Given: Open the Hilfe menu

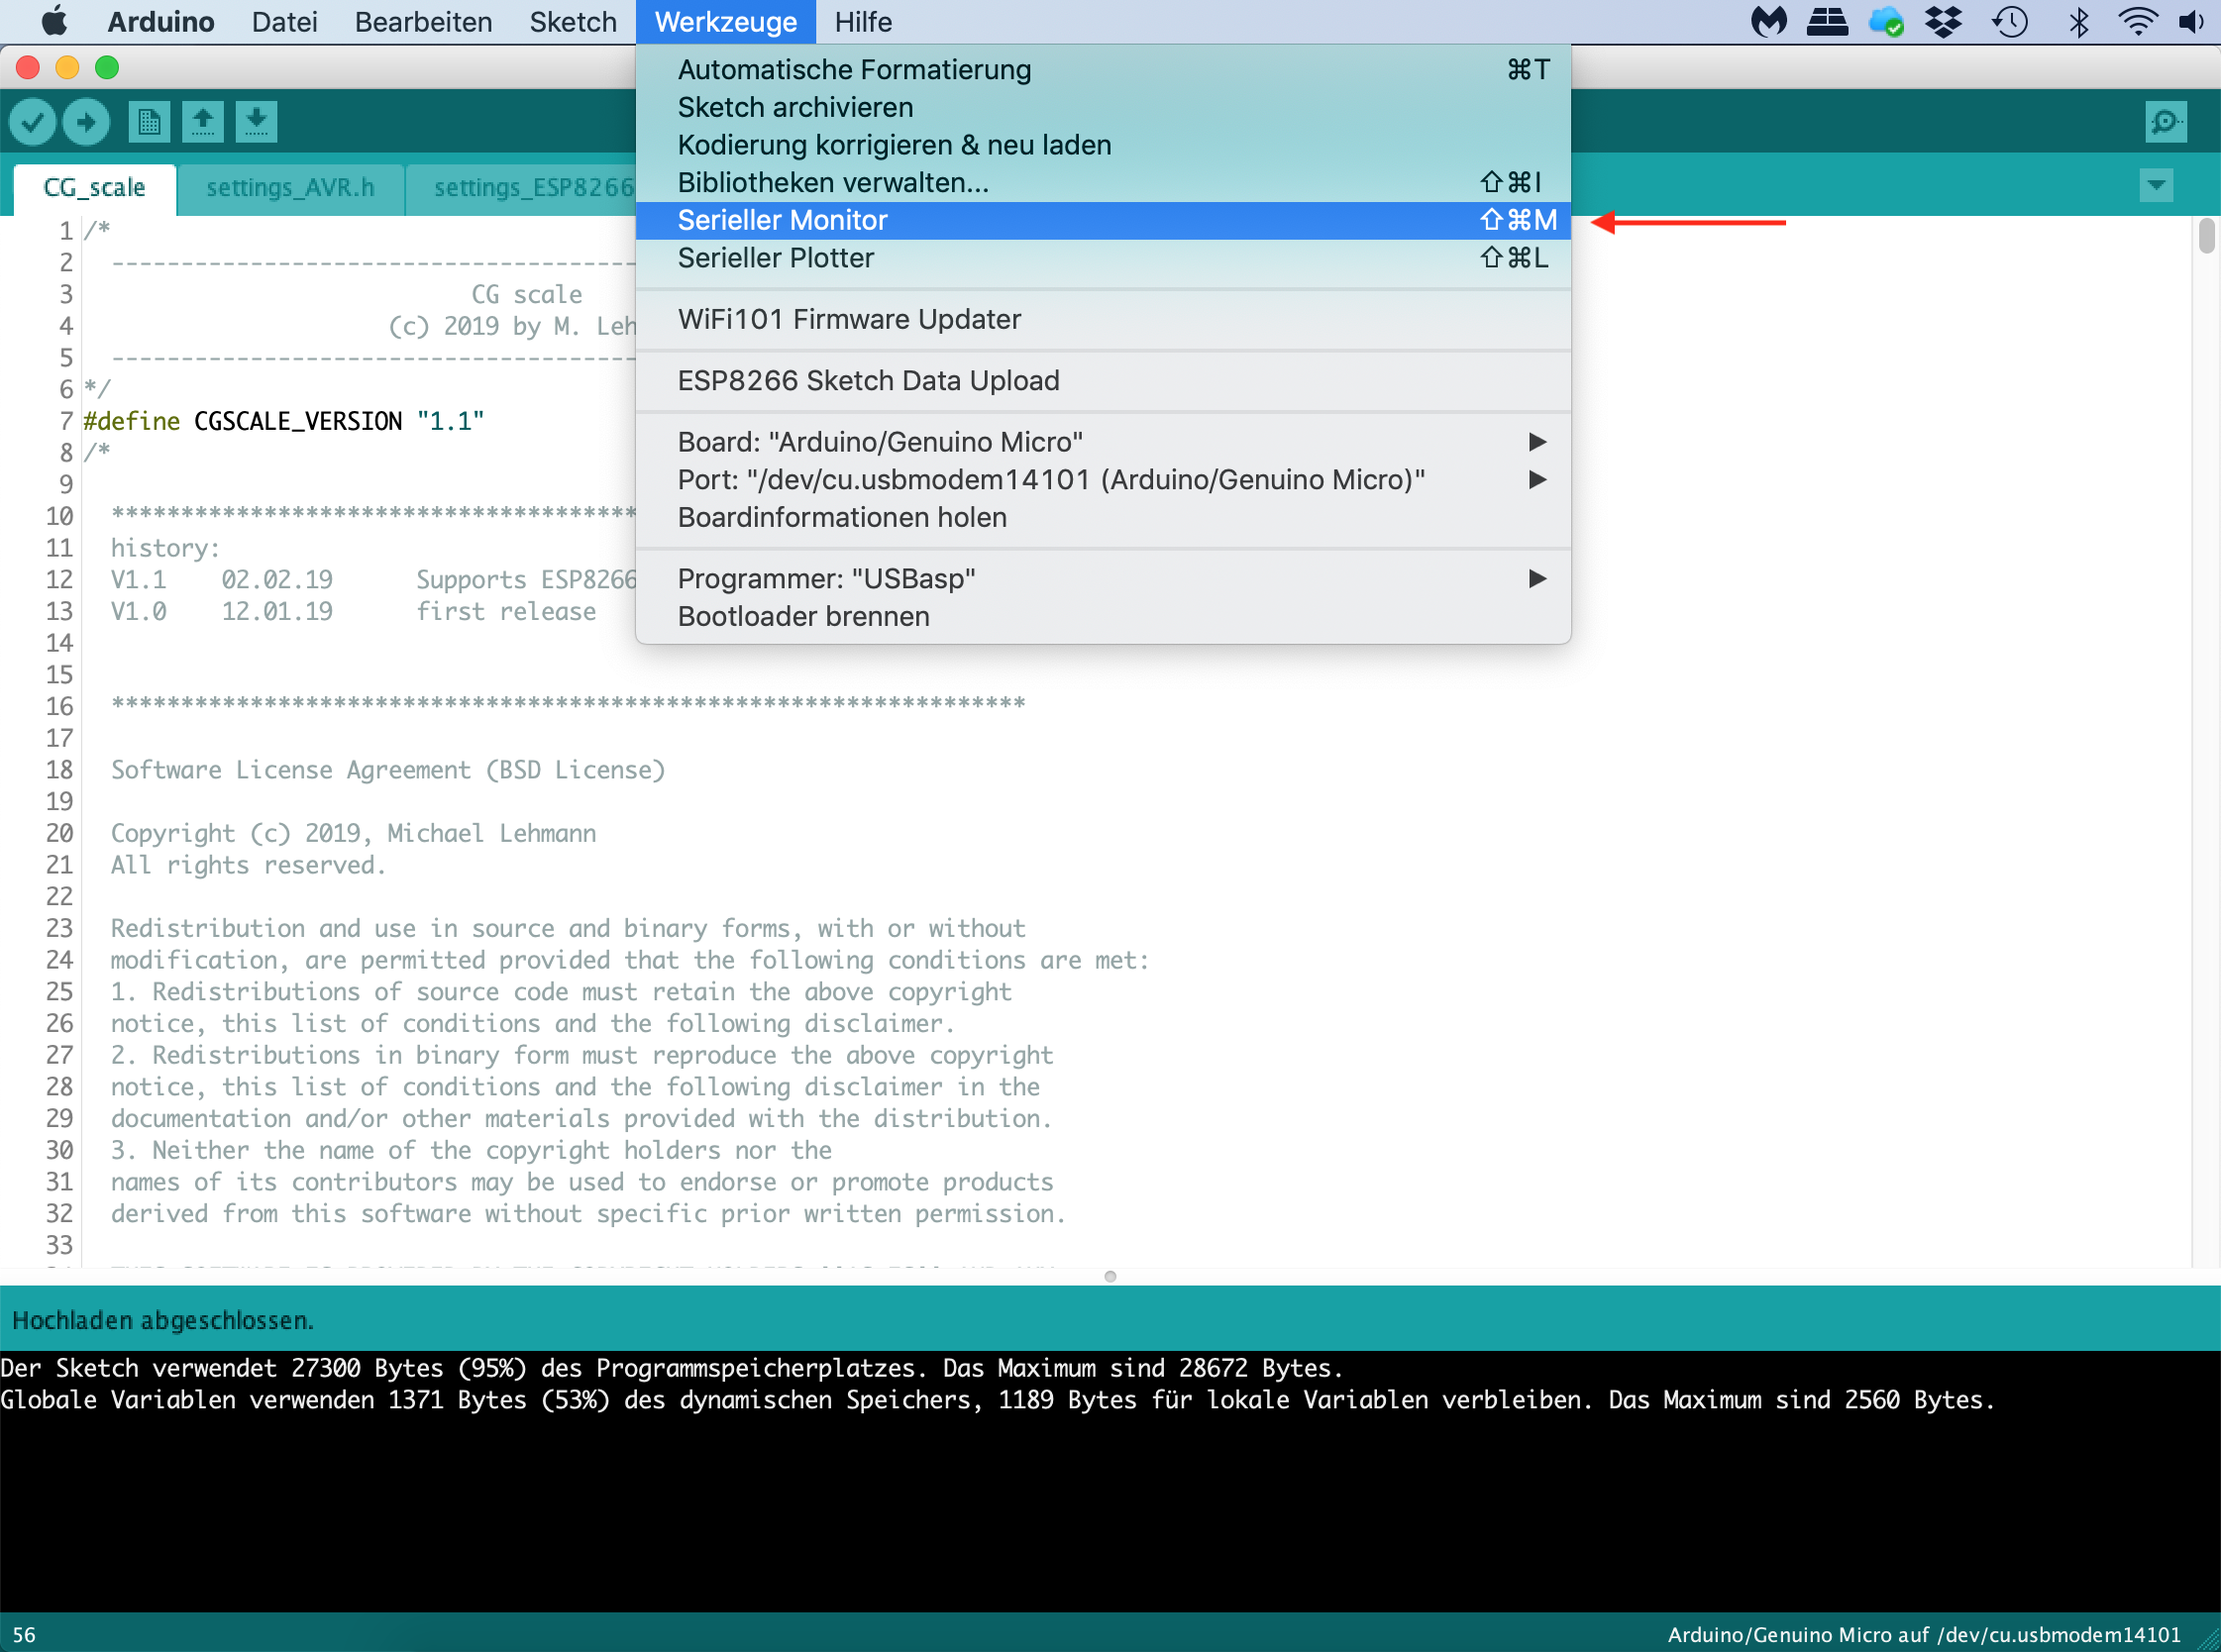Looking at the screenshot, I should click(863, 22).
